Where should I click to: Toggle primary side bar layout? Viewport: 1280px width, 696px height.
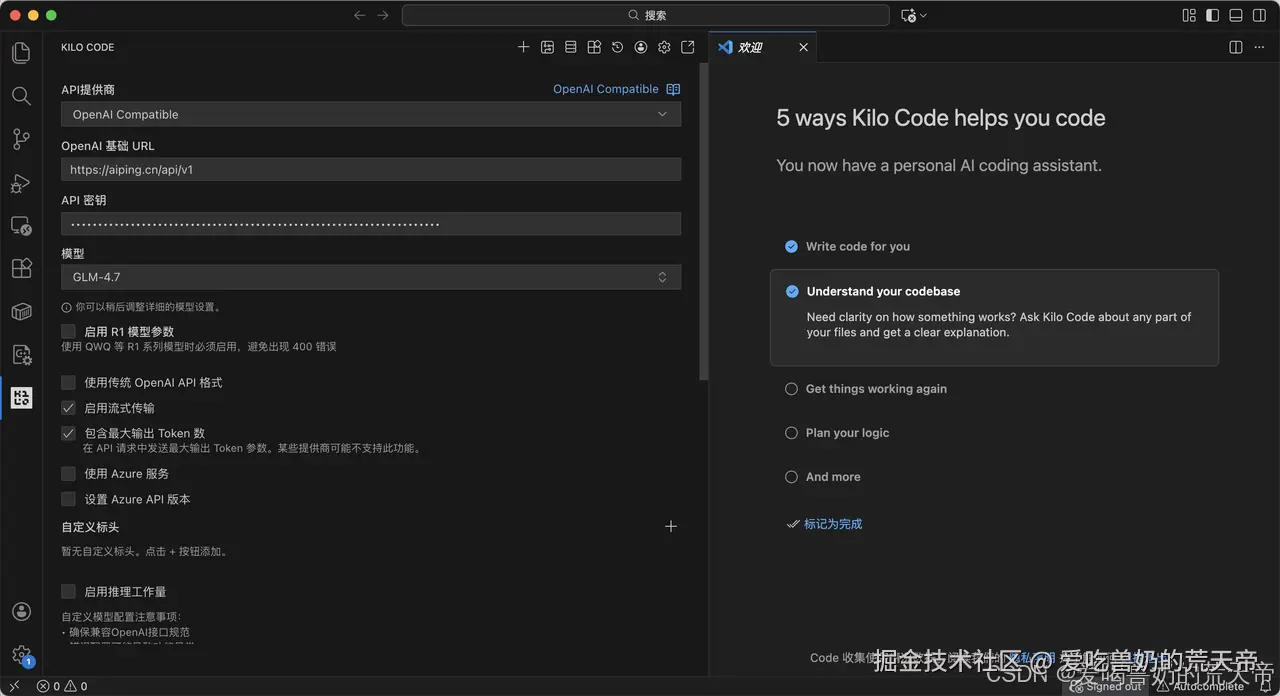point(1212,15)
